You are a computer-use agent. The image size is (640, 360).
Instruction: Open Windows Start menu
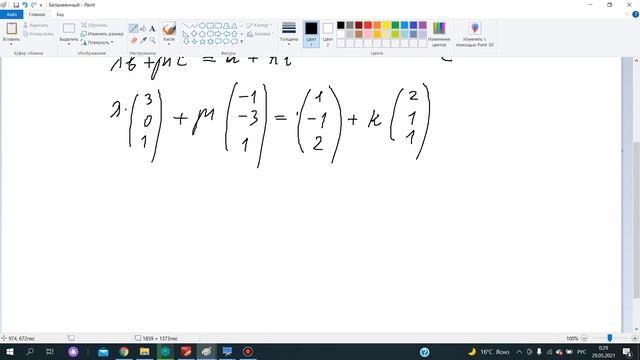(x=9, y=351)
